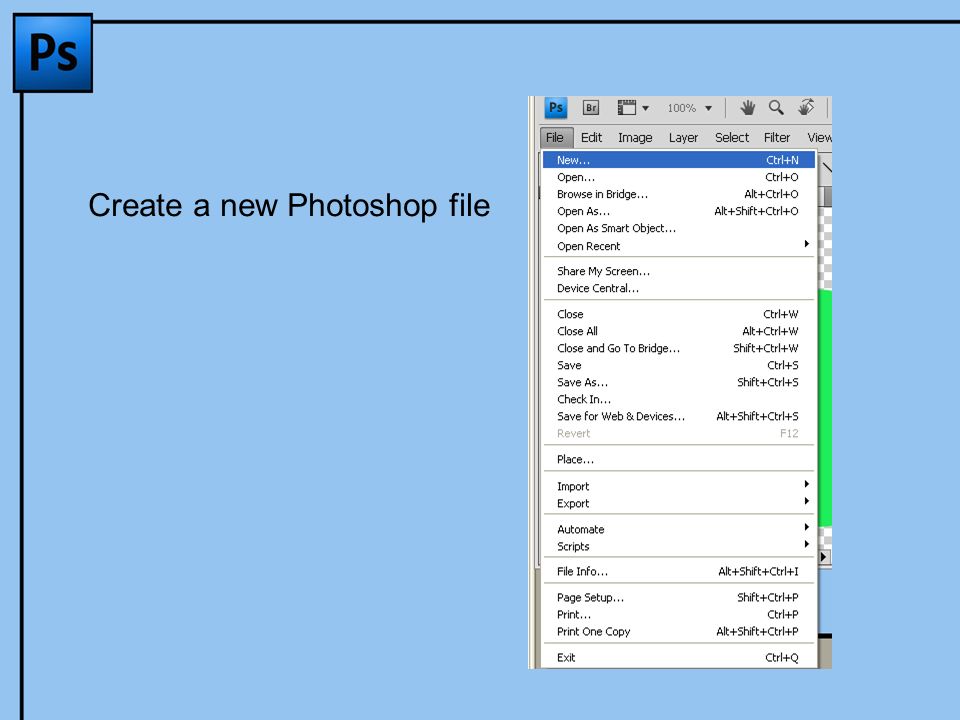
Task: Choose Page Setup... menu entry
Action: point(678,598)
